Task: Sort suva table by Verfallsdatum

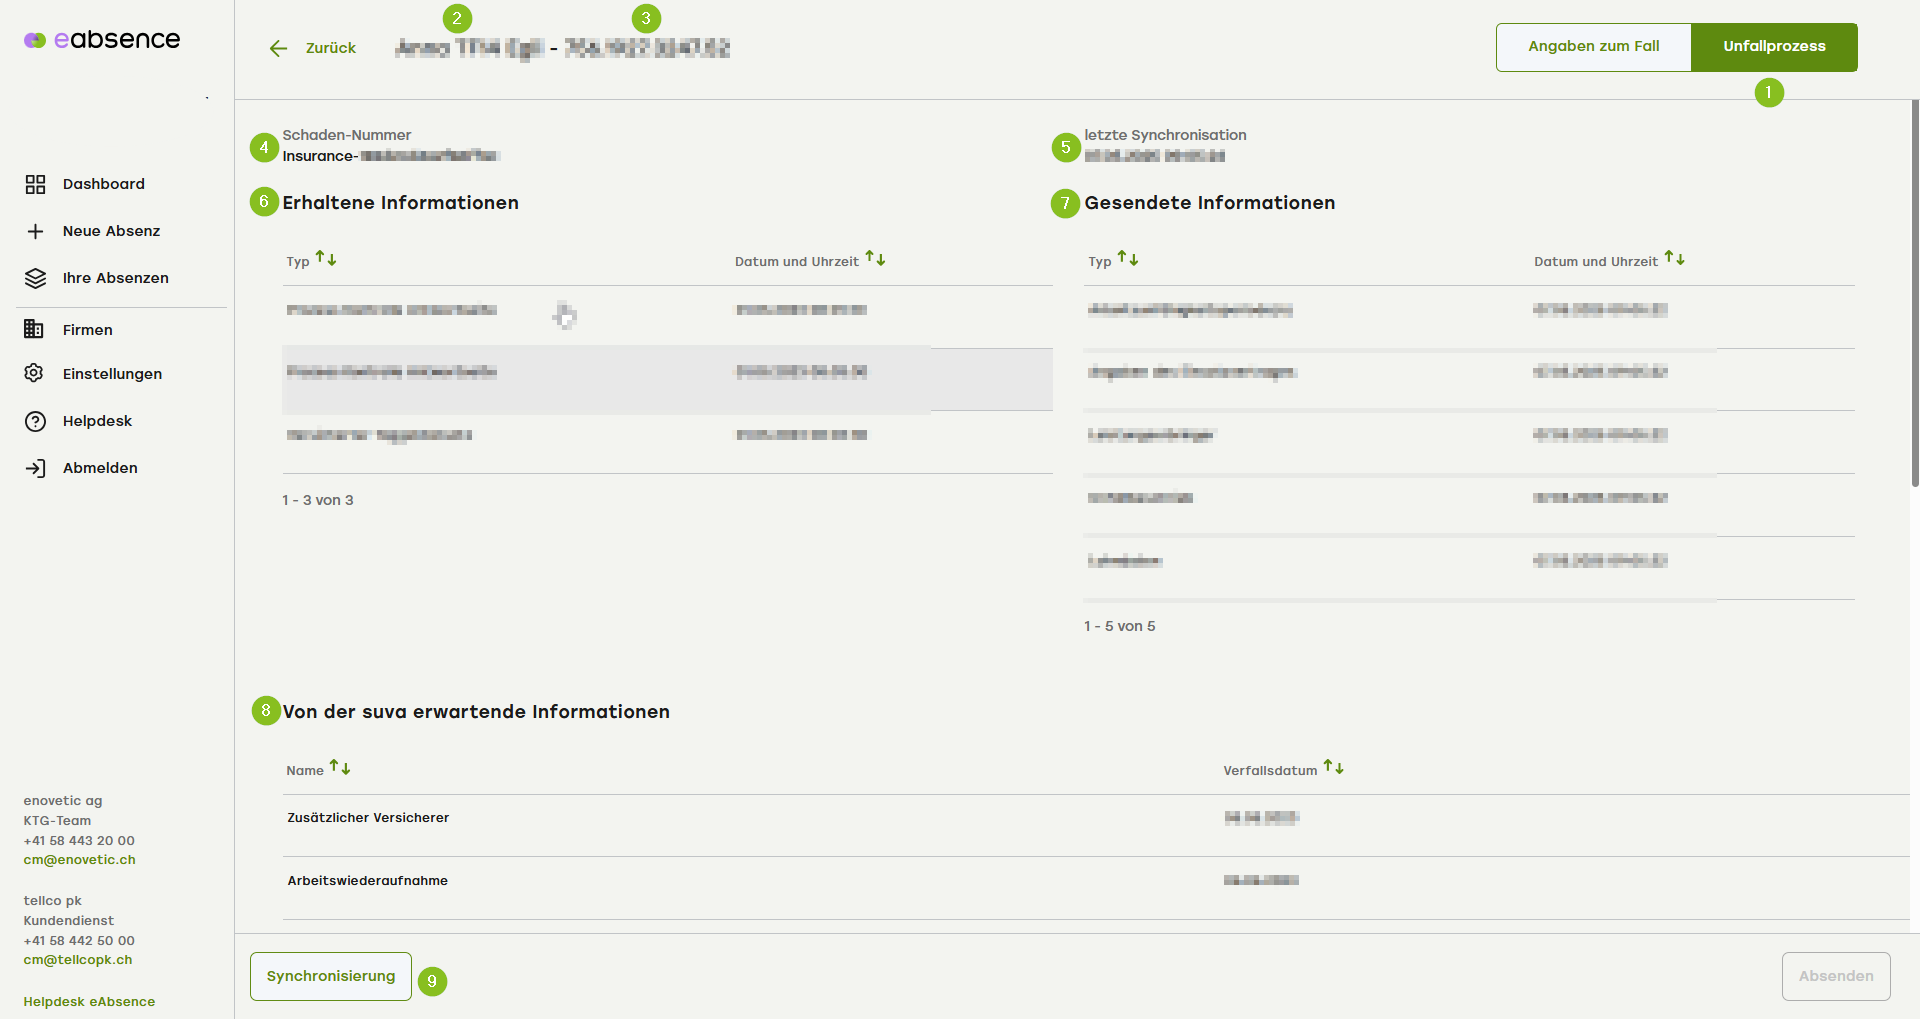Action: pos(1333,768)
